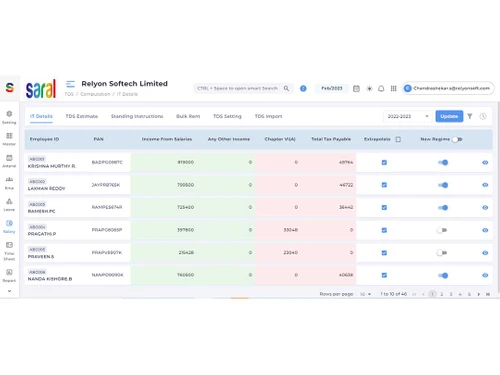The height and width of the screenshot is (375, 500).
Task: Uncheck Extrapolate for NANDA KISHORE B
Action: [x=384, y=275]
